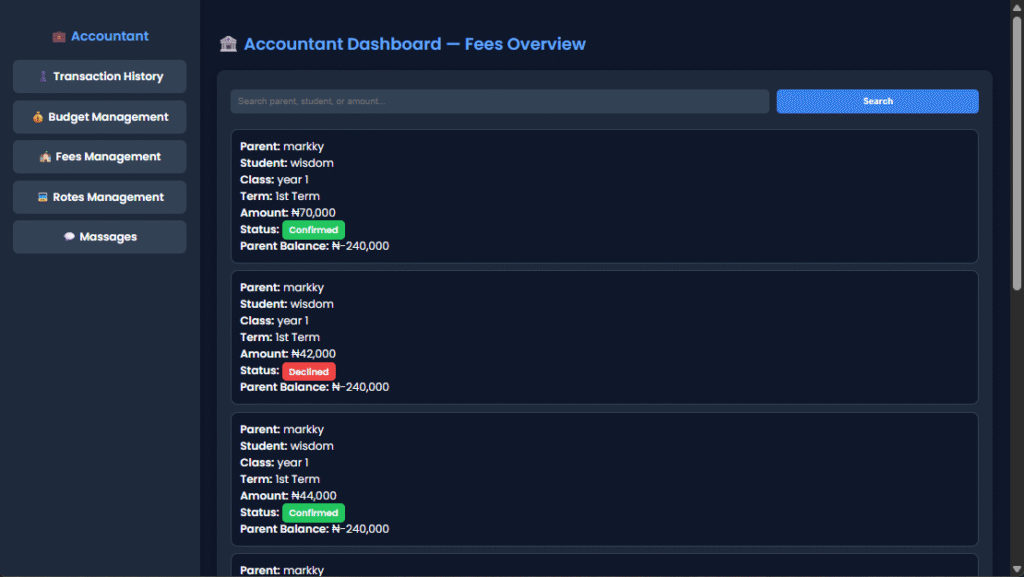Image resolution: width=1024 pixels, height=577 pixels.
Task: Click the Confirmed badge on the ₦44,000 payment
Action: tap(313, 513)
